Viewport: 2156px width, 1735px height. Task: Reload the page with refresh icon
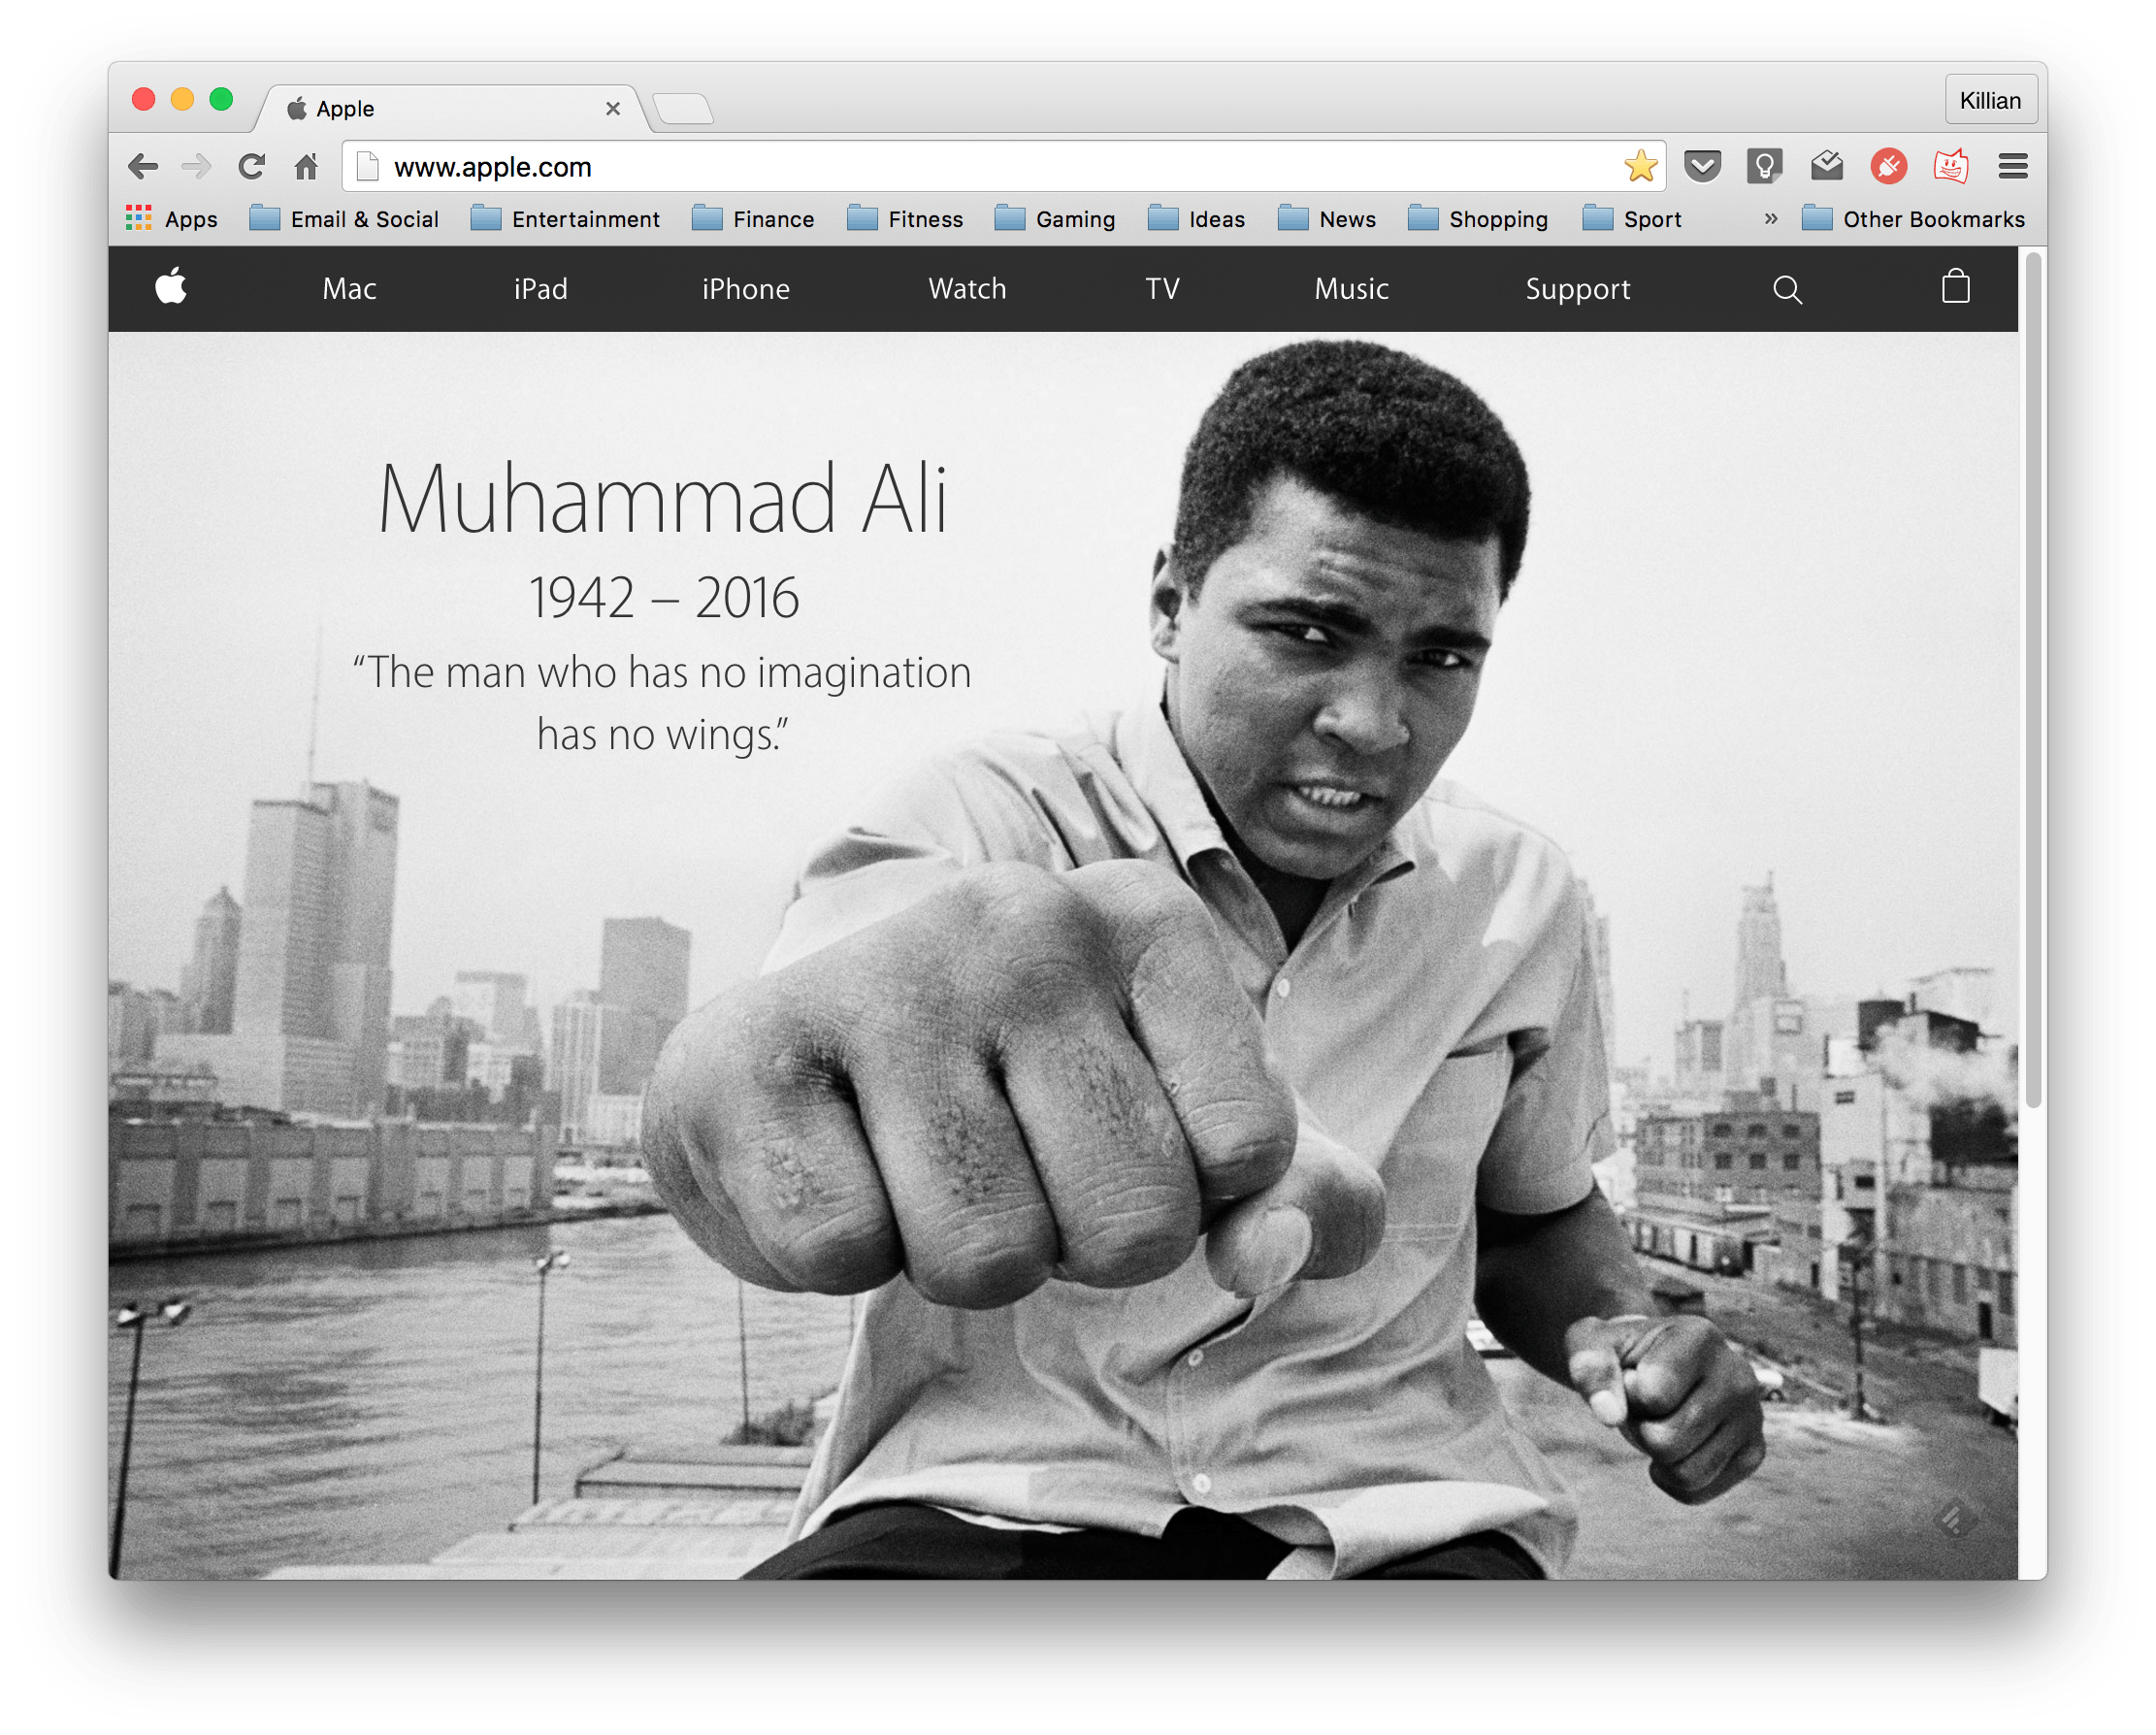252,166
